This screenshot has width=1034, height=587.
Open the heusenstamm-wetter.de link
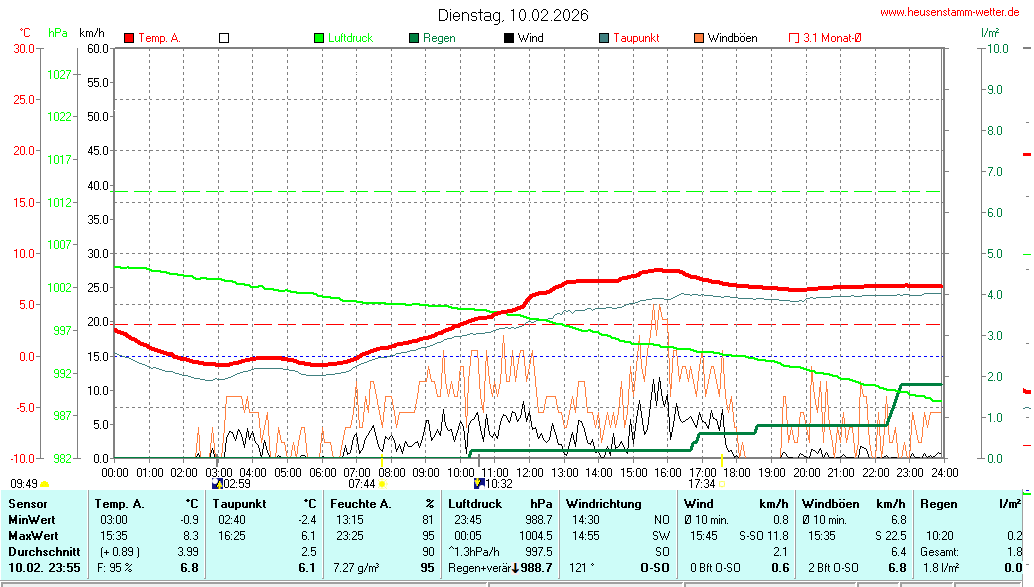click(x=949, y=12)
